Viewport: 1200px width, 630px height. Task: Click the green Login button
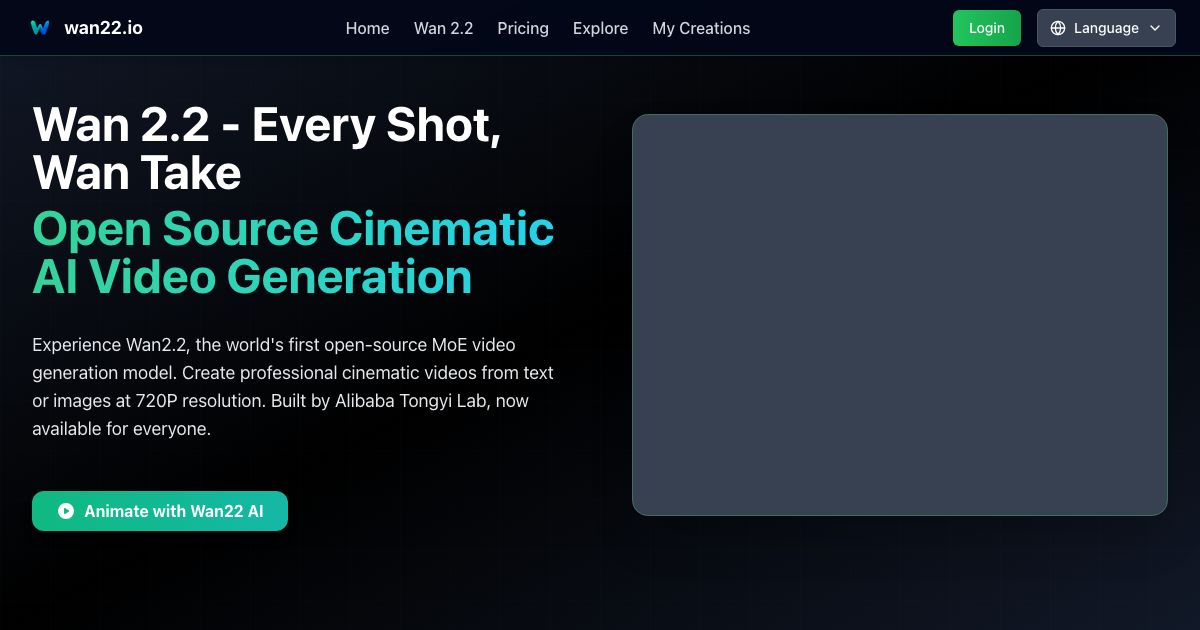point(987,28)
